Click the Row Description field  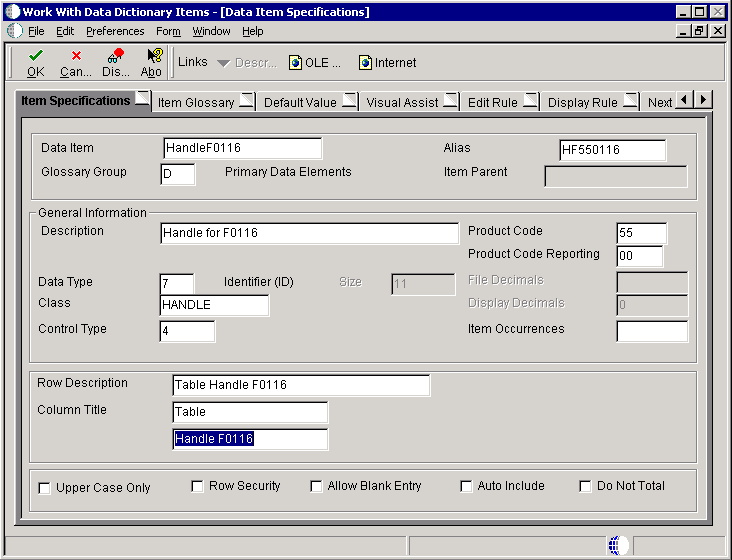(301, 385)
